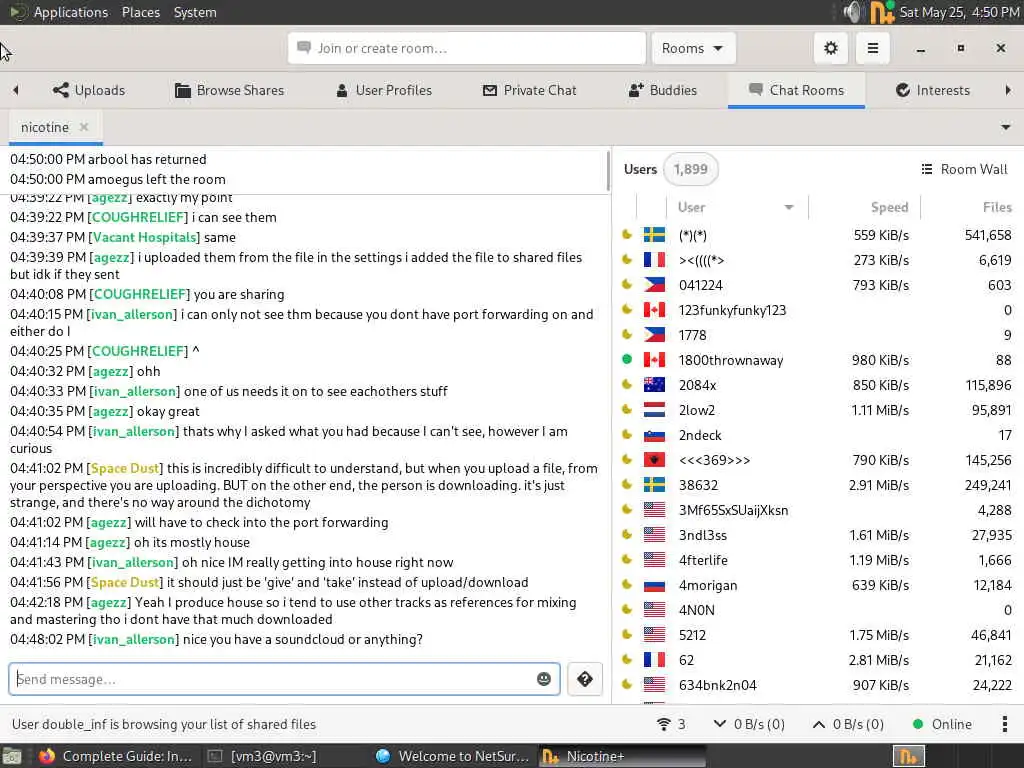Click the Netherlands flag beside 2low2

click(654, 410)
